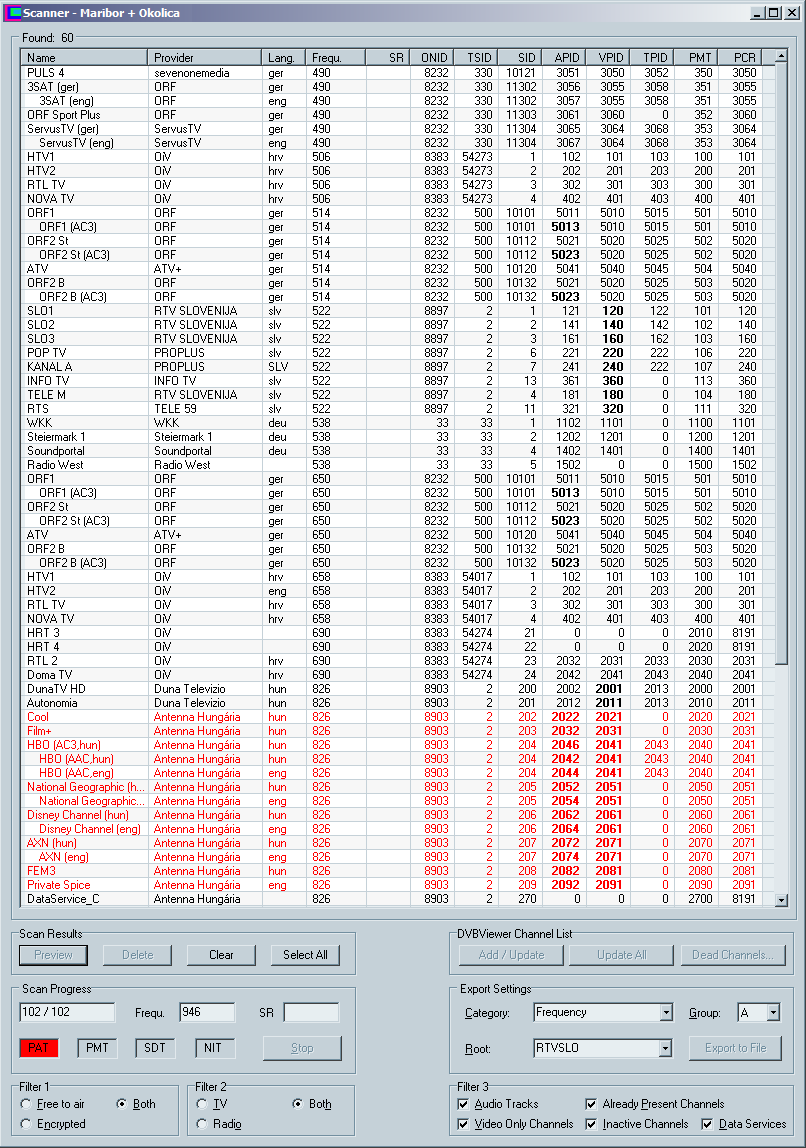Click the ONID column header
The image size is (806, 1148).
pos(431,57)
